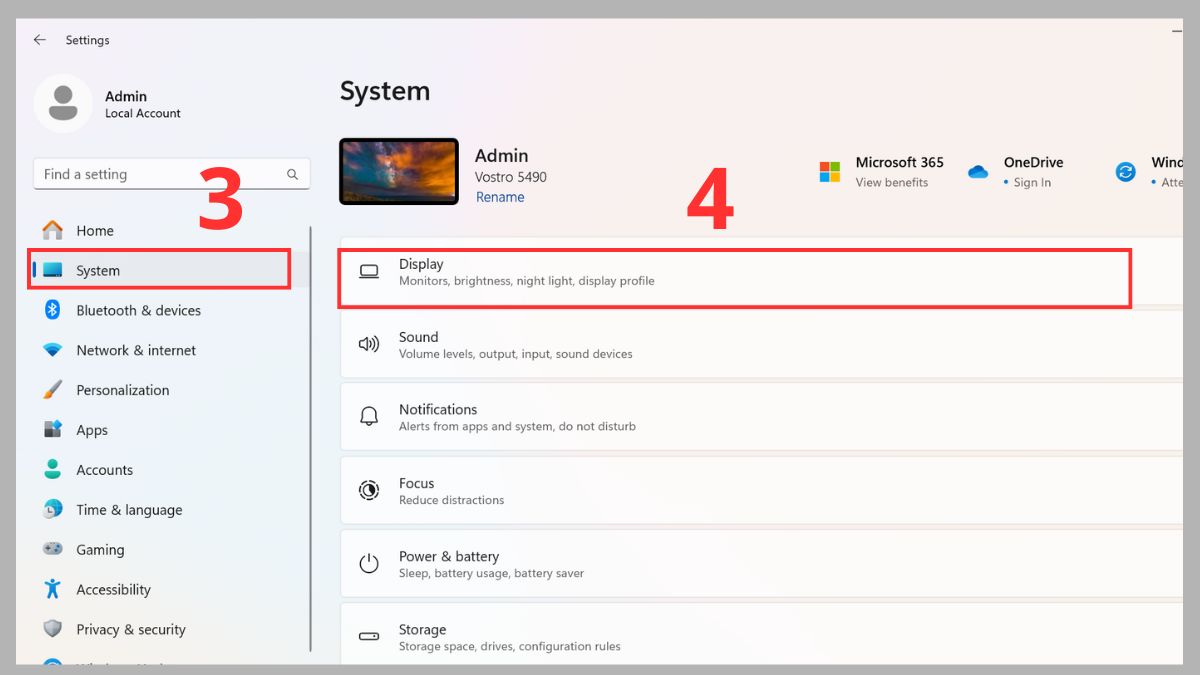Click the desktop wallpaper thumbnail
Viewport: 1200px width, 675px height.
tap(399, 171)
